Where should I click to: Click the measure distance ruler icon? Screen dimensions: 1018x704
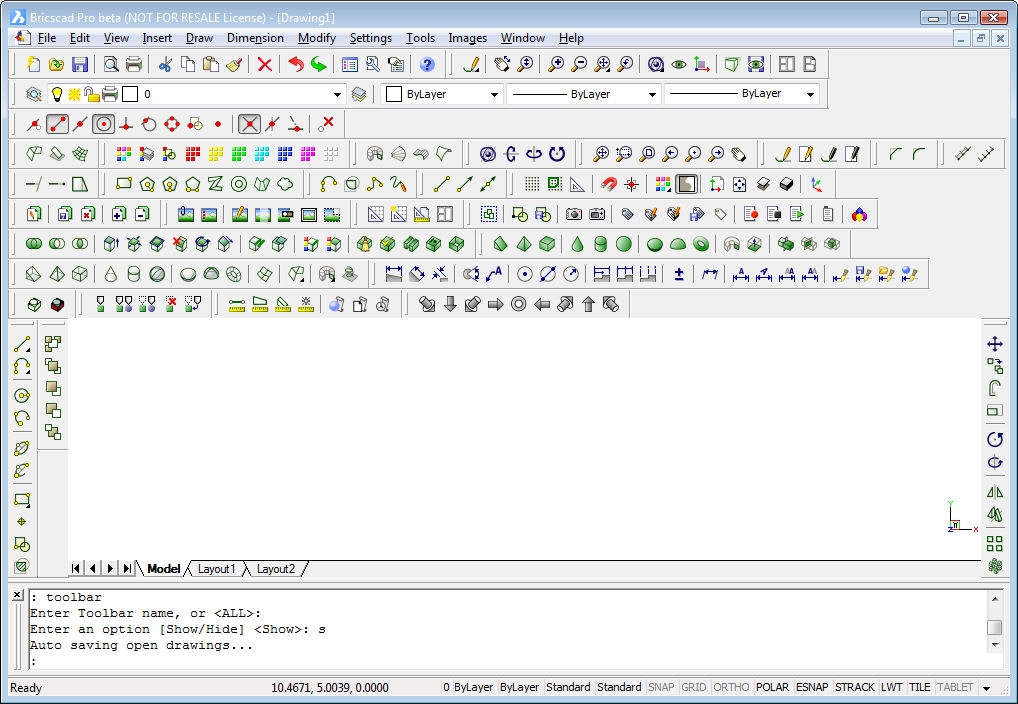237,304
